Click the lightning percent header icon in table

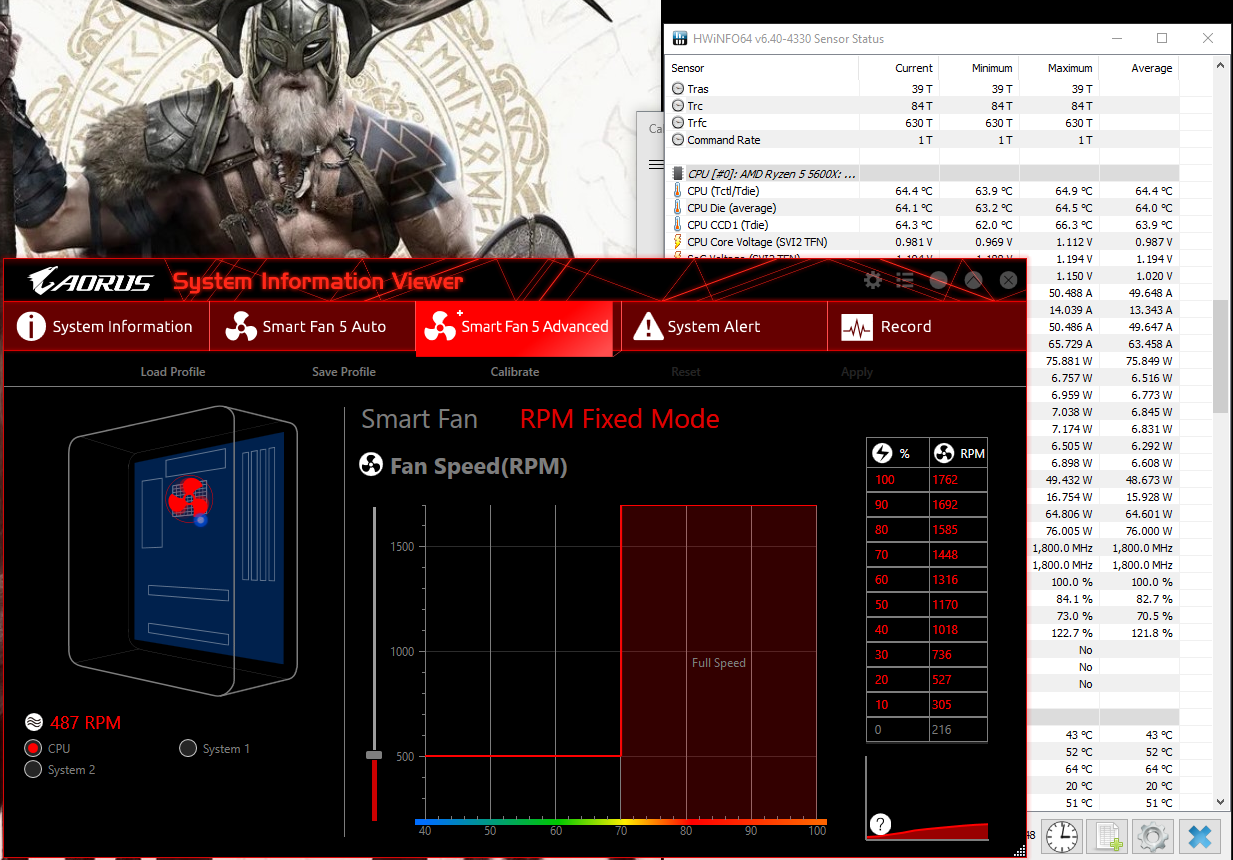point(882,453)
